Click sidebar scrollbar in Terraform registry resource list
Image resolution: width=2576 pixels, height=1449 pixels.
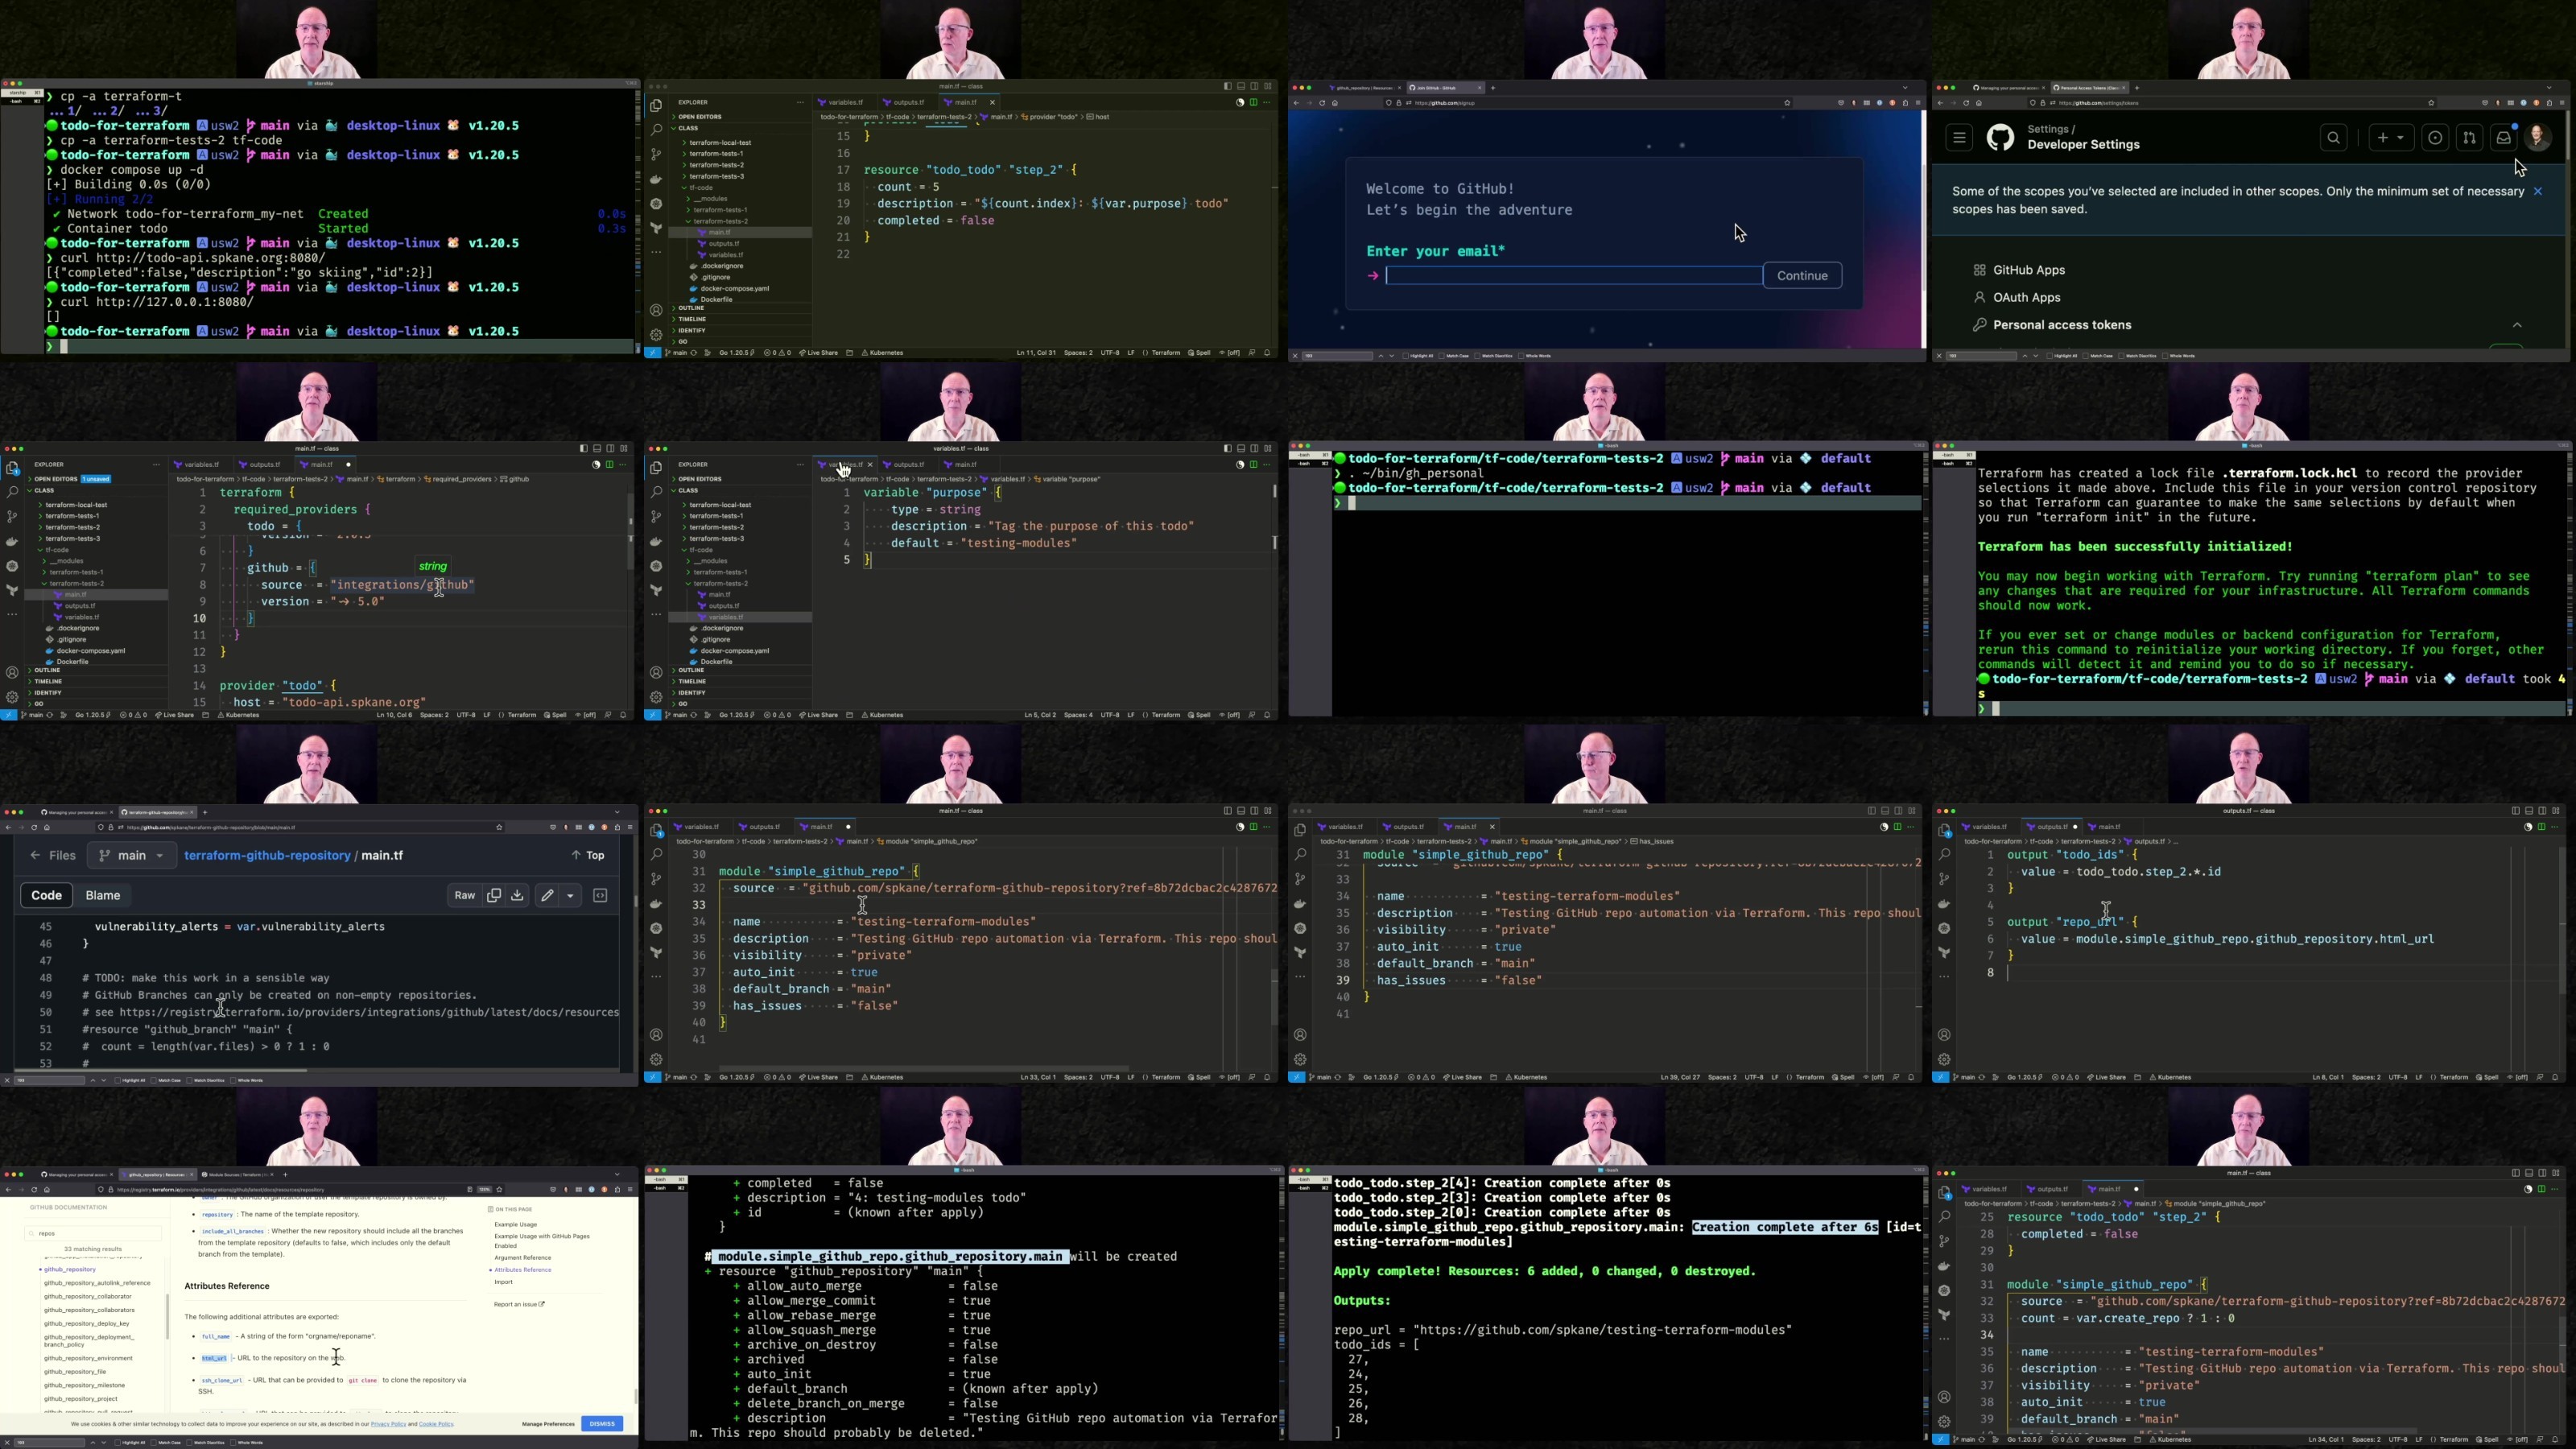[167, 1316]
